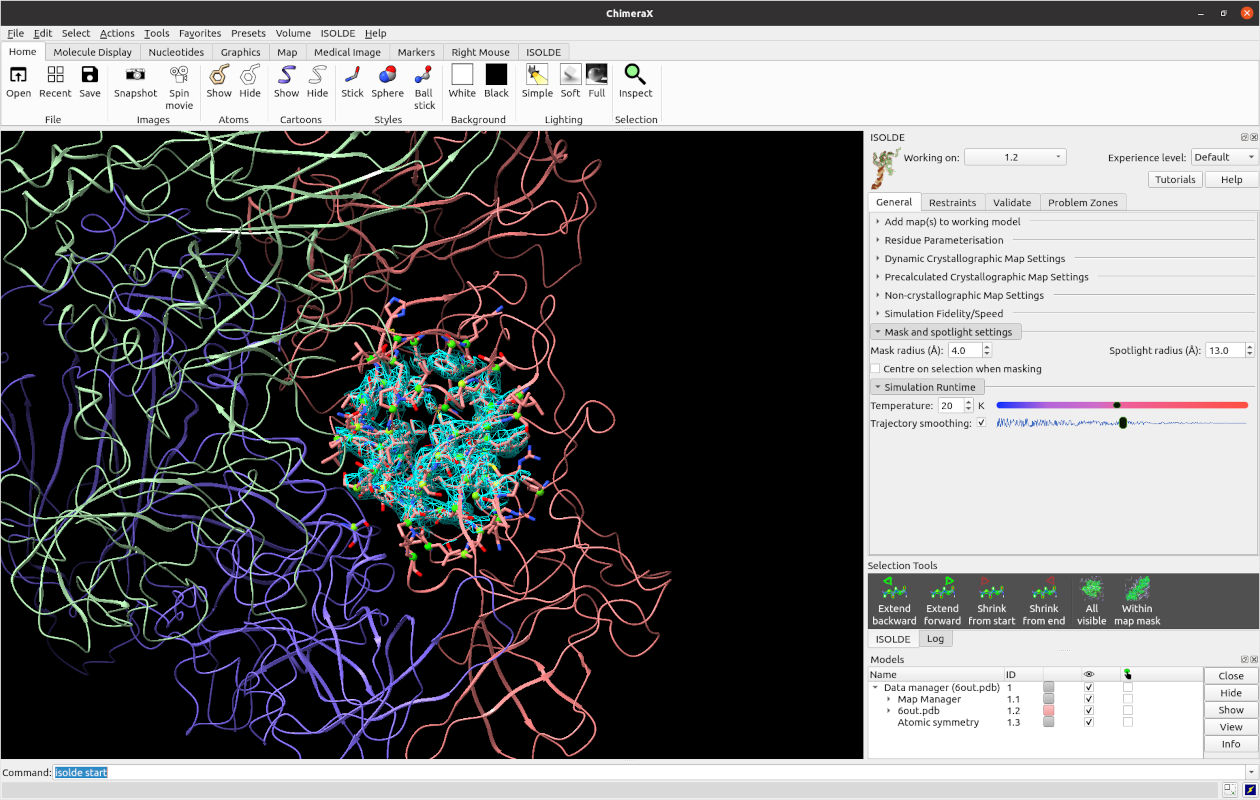Click Shrink from end tool
The width and height of the screenshot is (1260, 800).
click(1044, 601)
